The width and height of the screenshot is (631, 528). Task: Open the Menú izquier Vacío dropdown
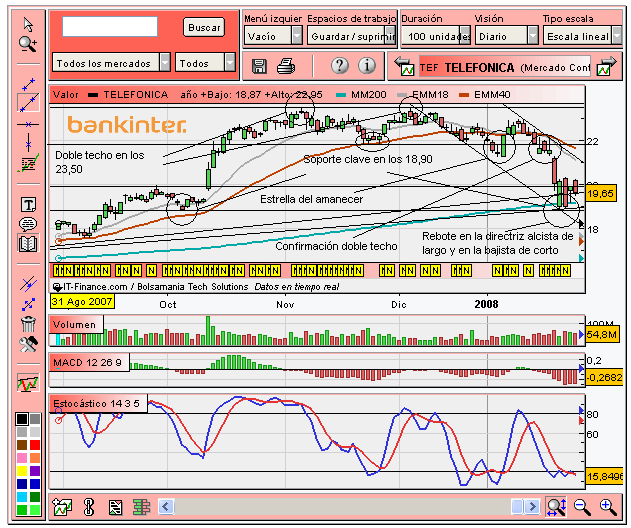tap(273, 36)
